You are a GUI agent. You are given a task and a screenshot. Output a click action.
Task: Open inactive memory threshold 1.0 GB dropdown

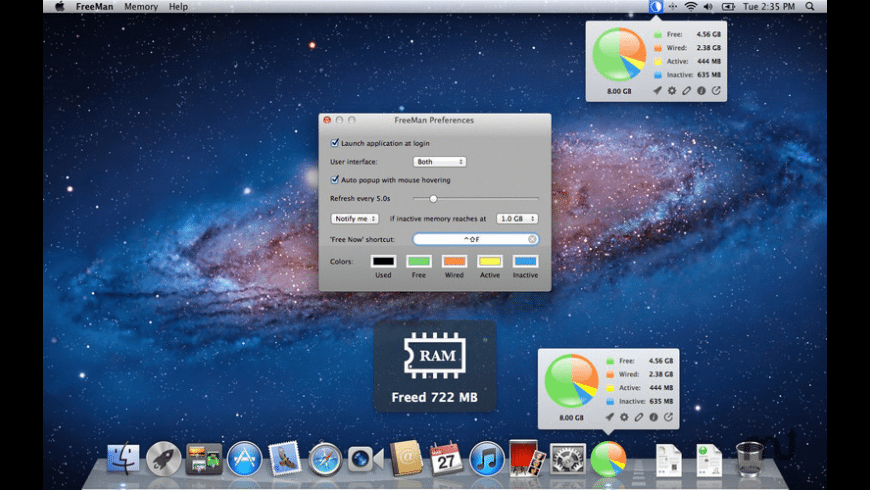(x=517, y=219)
